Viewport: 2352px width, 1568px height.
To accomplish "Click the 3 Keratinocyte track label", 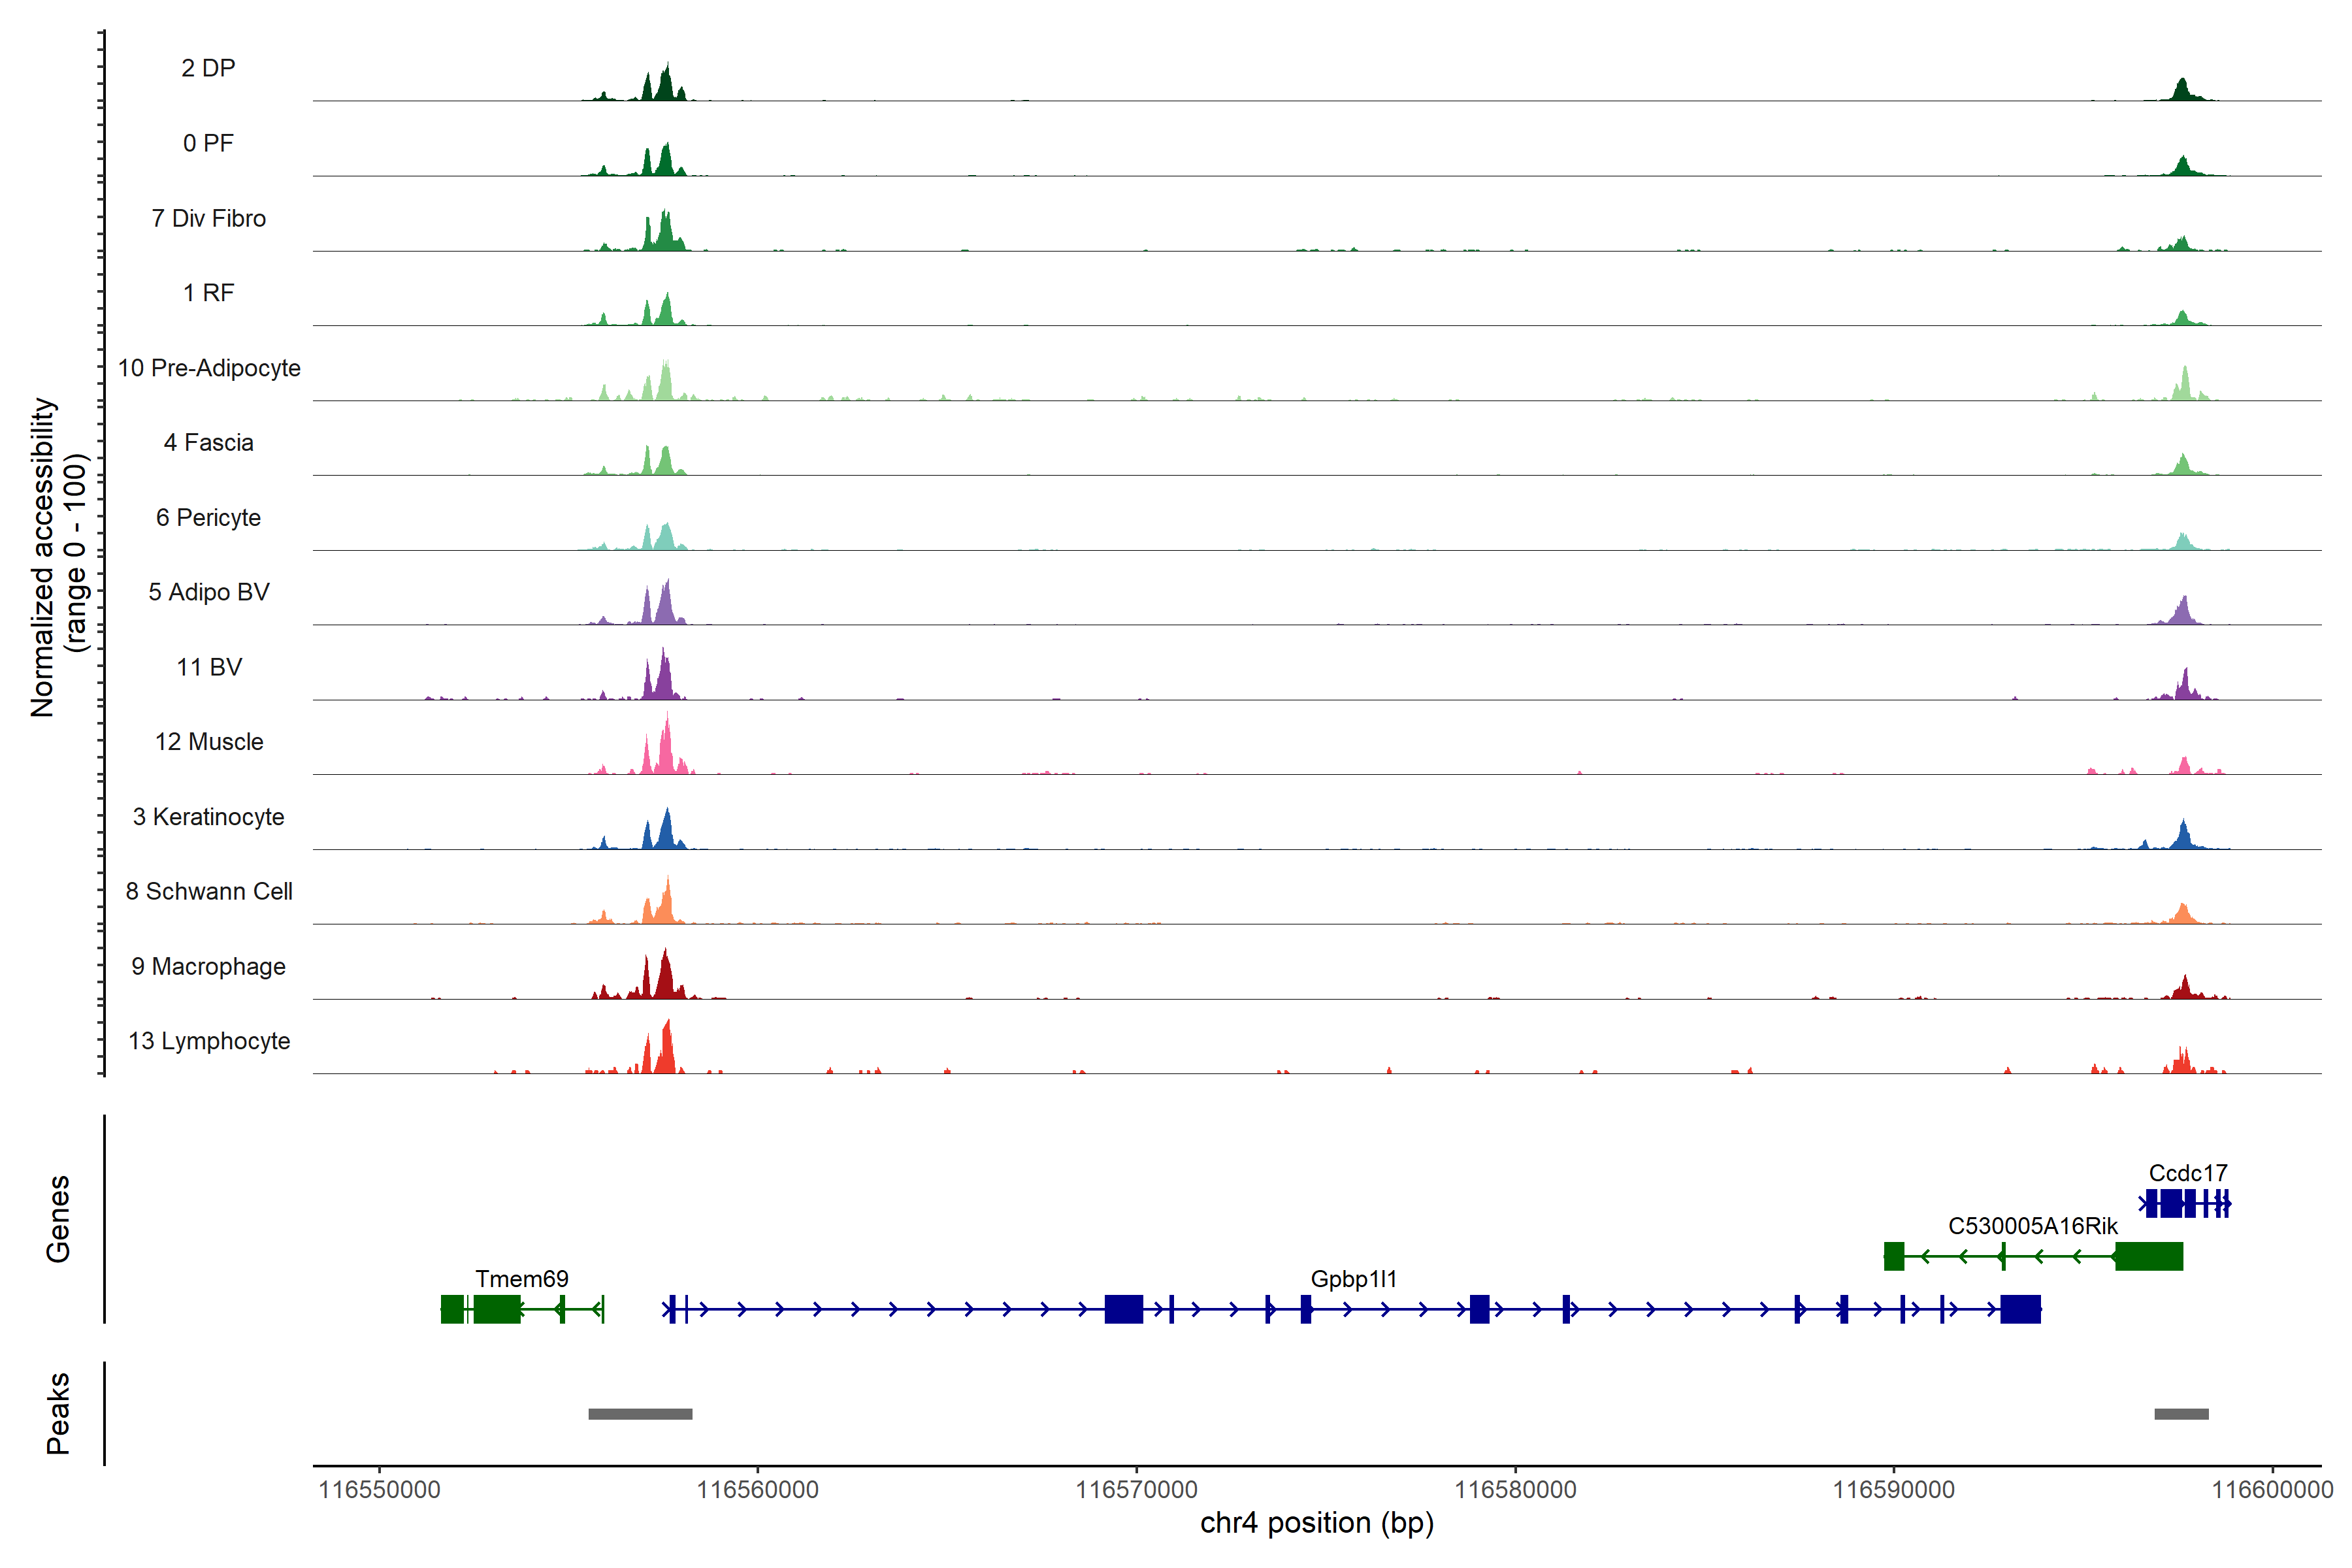I will (x=208, y=817).
